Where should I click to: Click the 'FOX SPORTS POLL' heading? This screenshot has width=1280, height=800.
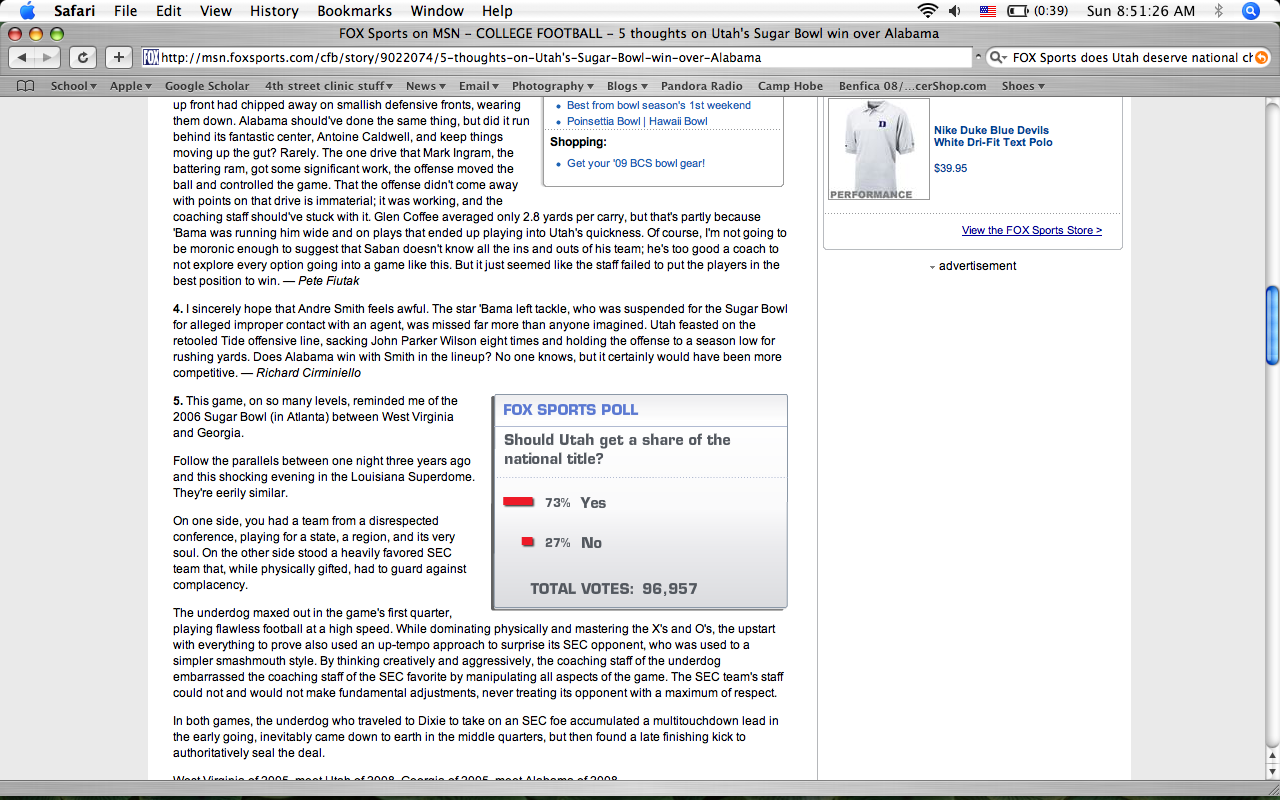pos(570,410)
